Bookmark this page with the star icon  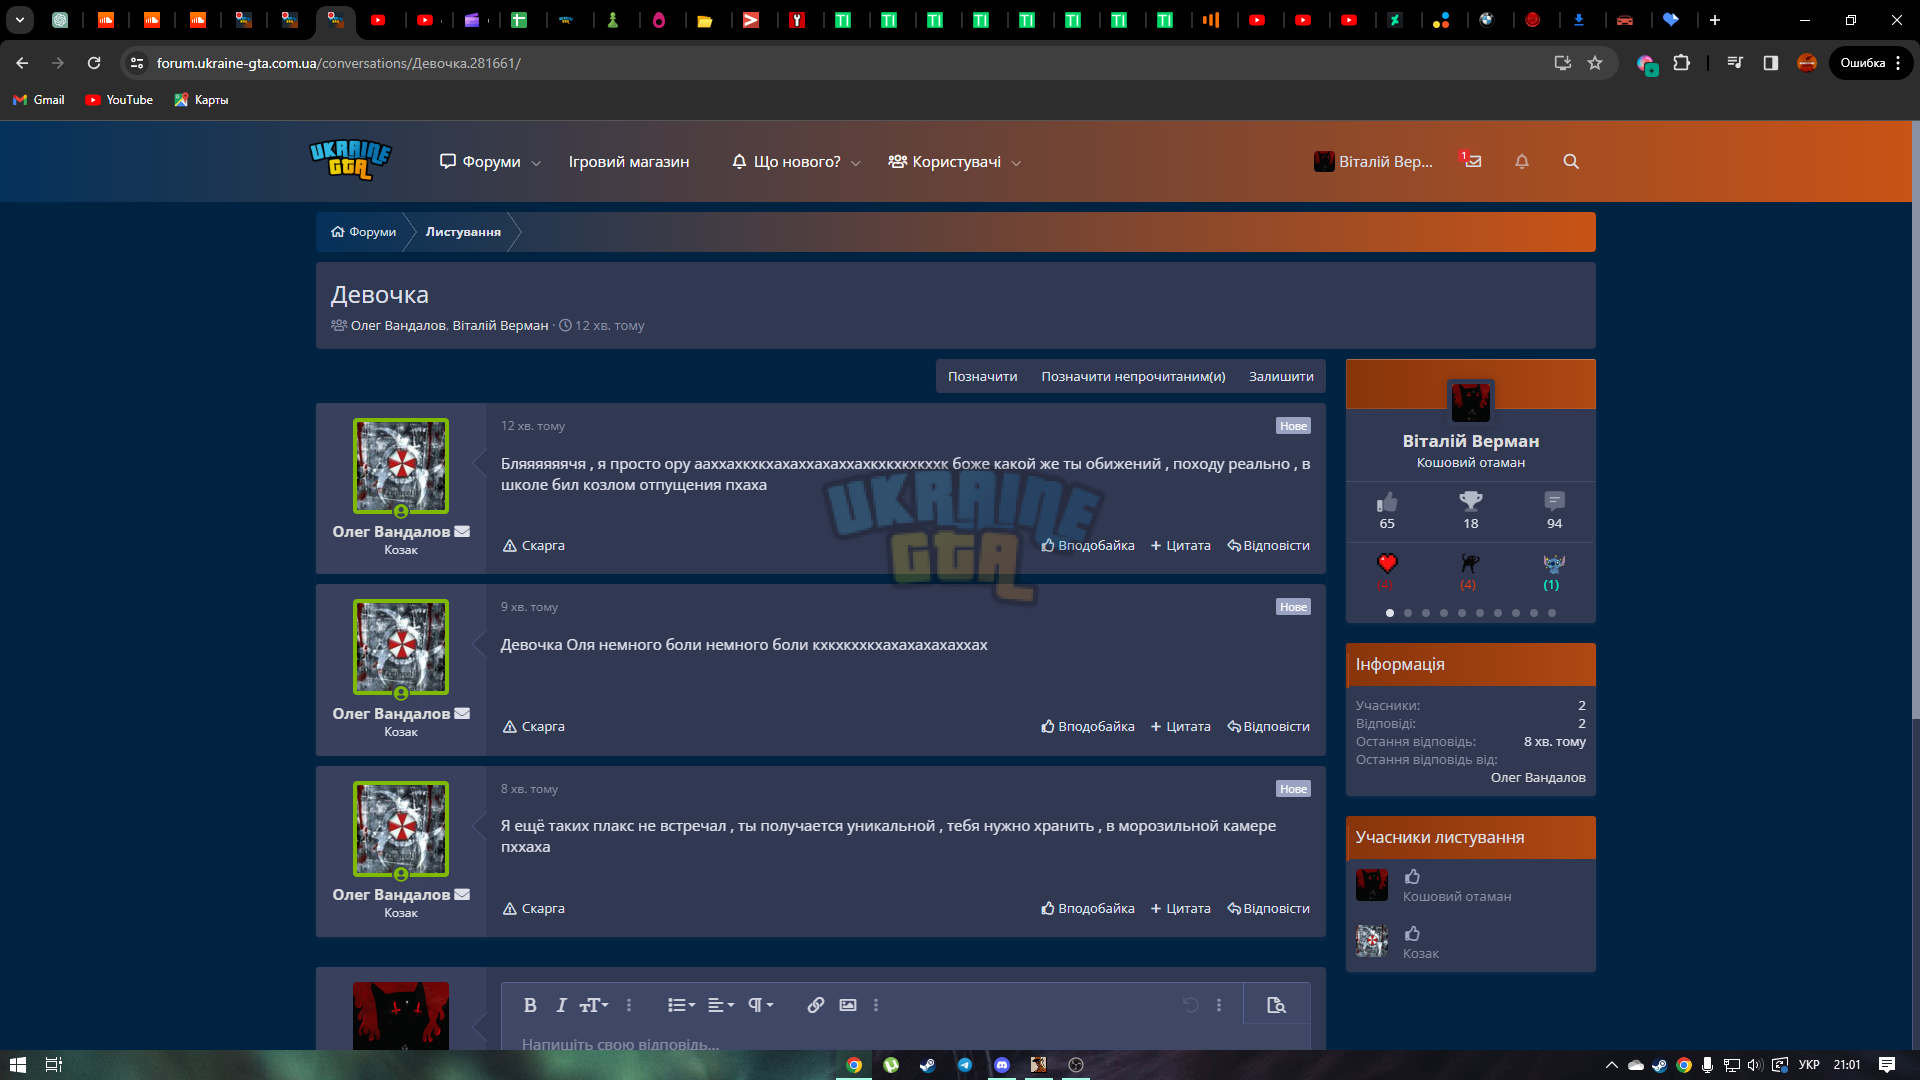(1595, 63)
